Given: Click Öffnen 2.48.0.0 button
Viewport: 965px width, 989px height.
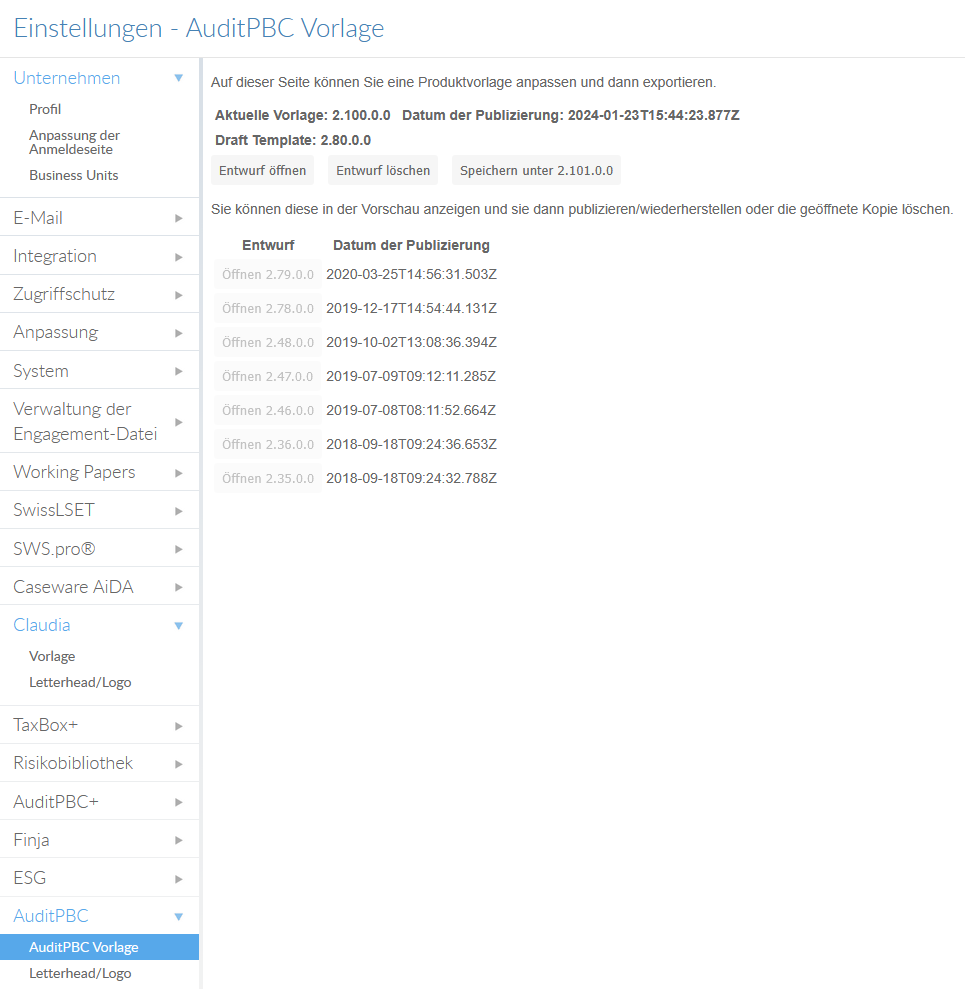Looking at the screenshot, I should (267, 342).
